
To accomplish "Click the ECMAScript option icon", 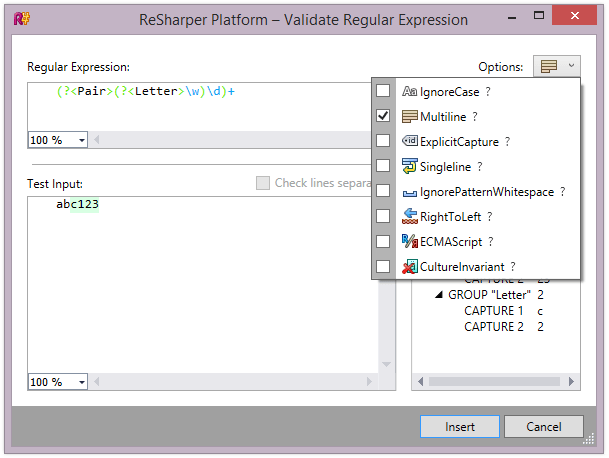I will click(409, 241).
